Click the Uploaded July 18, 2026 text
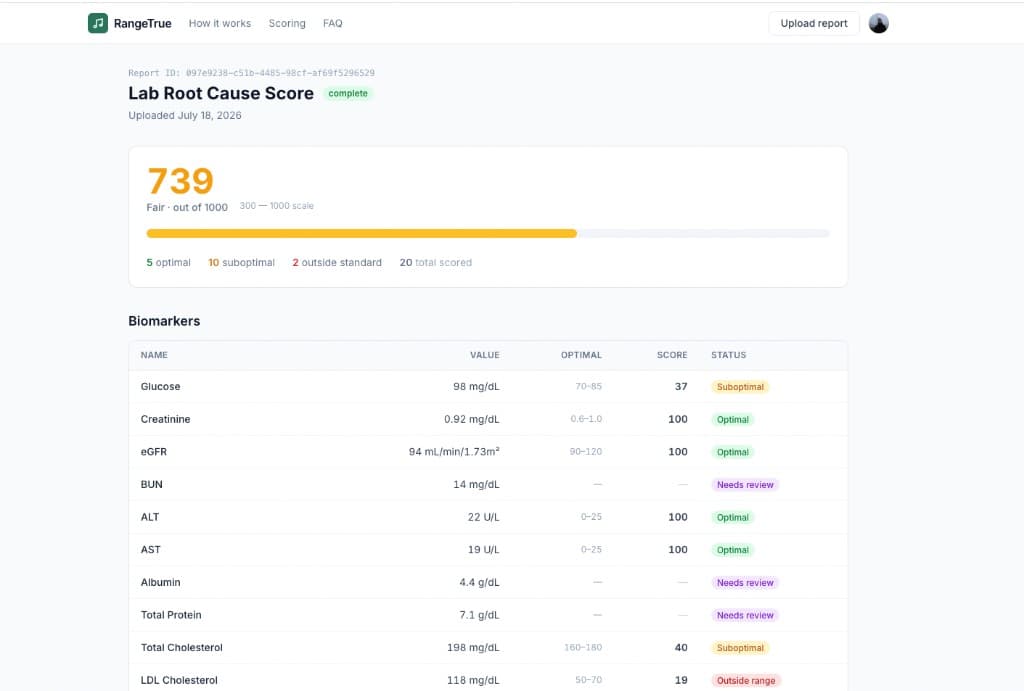Screen dimensions: 1024x691 pos(185,116)
